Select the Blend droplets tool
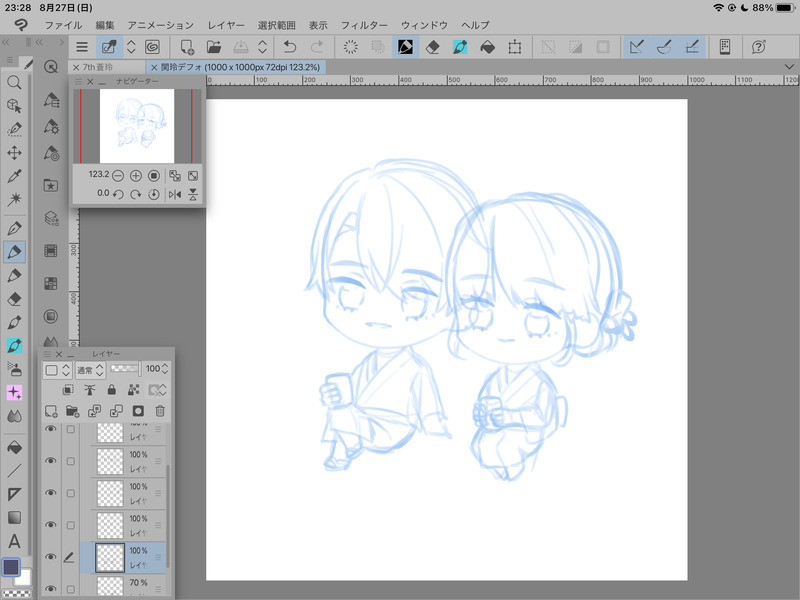 point(14,416)
